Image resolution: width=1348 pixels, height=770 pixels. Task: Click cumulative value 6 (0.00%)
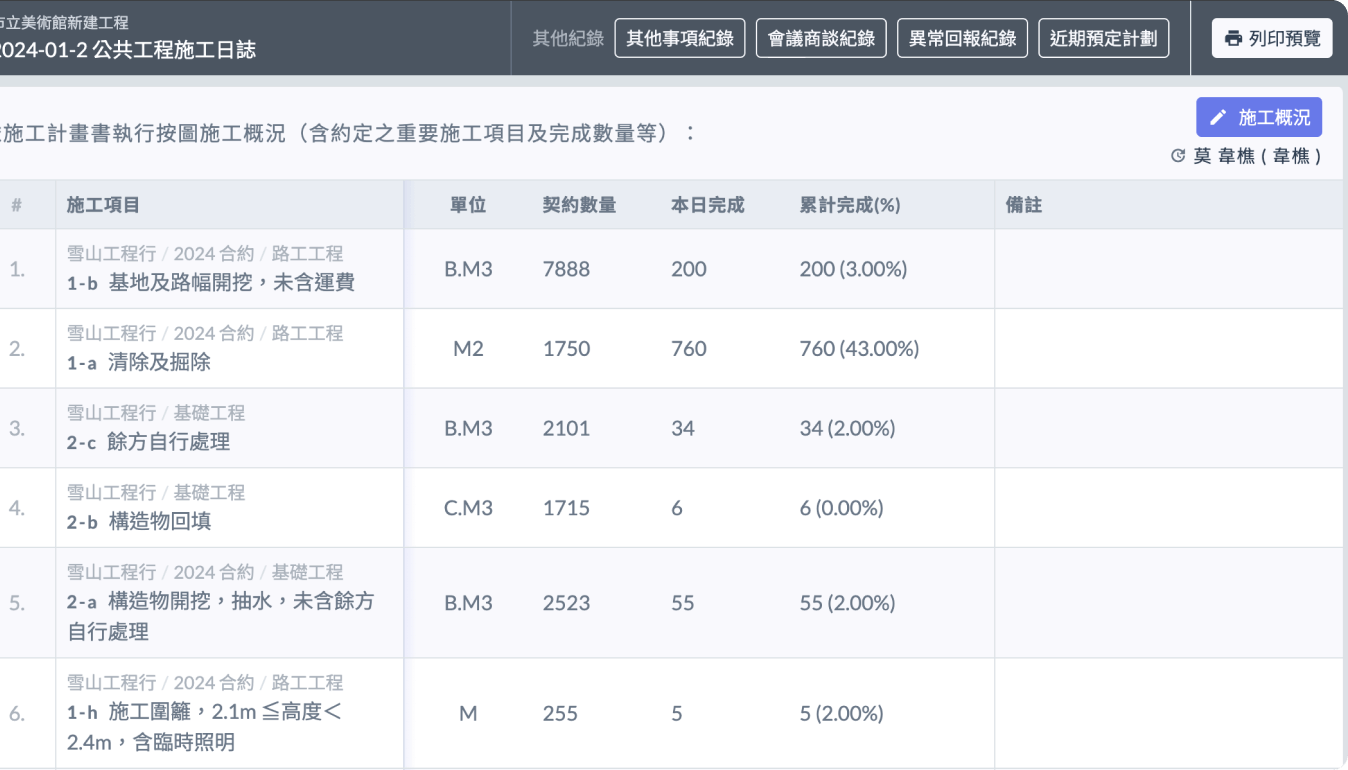841,508
